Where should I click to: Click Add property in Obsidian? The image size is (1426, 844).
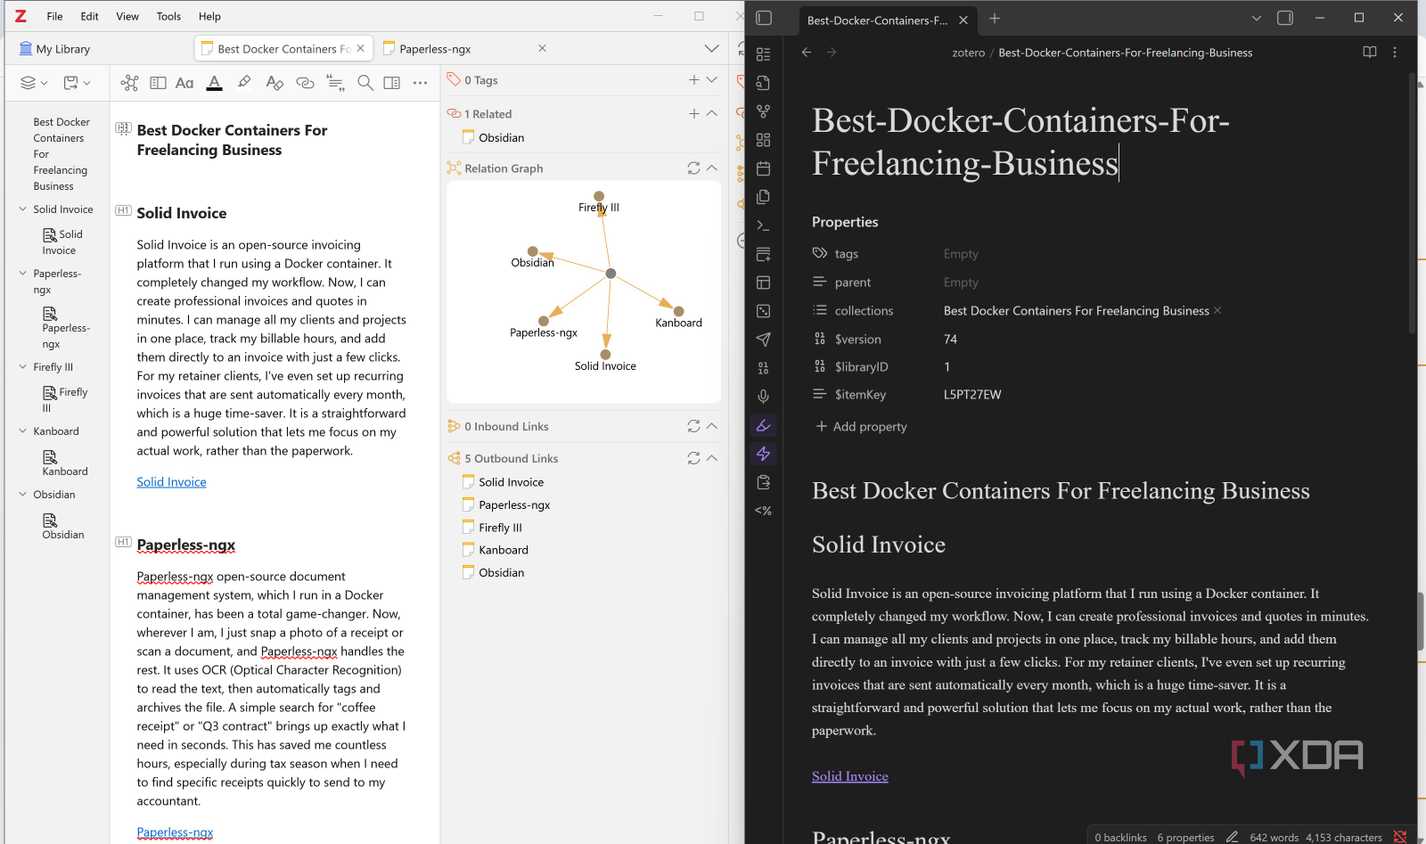(x=861, y=426)
